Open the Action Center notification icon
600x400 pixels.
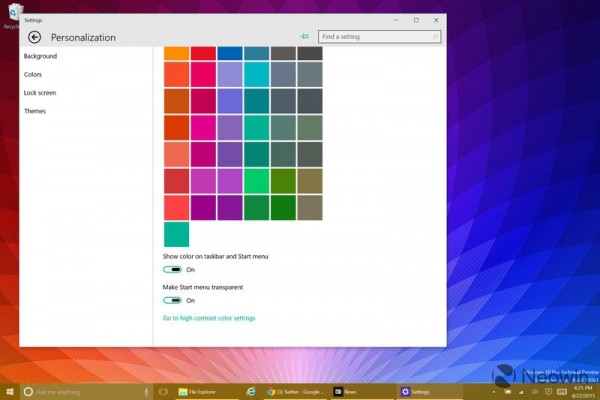548,392
